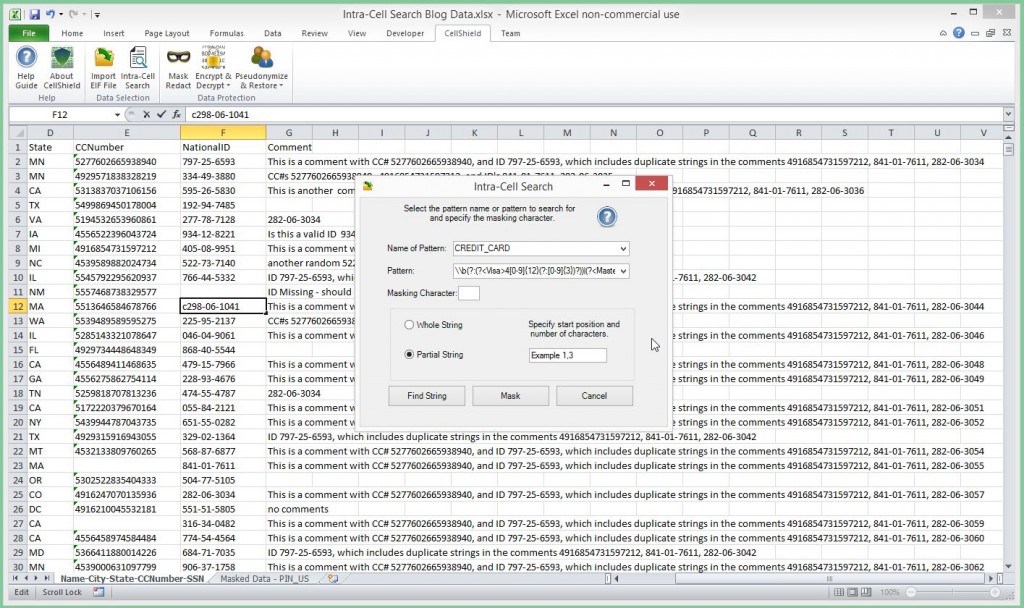Select State cell DC

50,509
